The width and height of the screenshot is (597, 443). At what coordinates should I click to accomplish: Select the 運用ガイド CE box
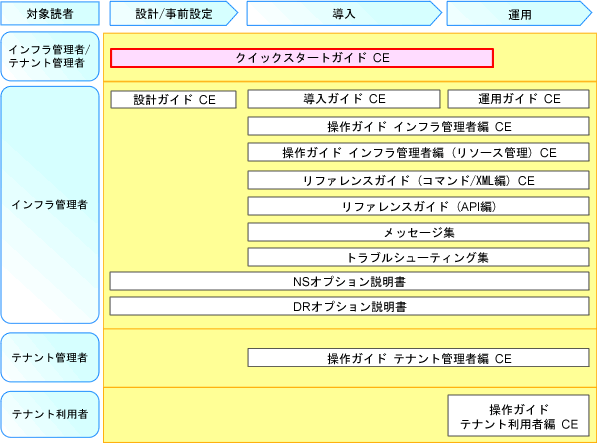[519, 99]
